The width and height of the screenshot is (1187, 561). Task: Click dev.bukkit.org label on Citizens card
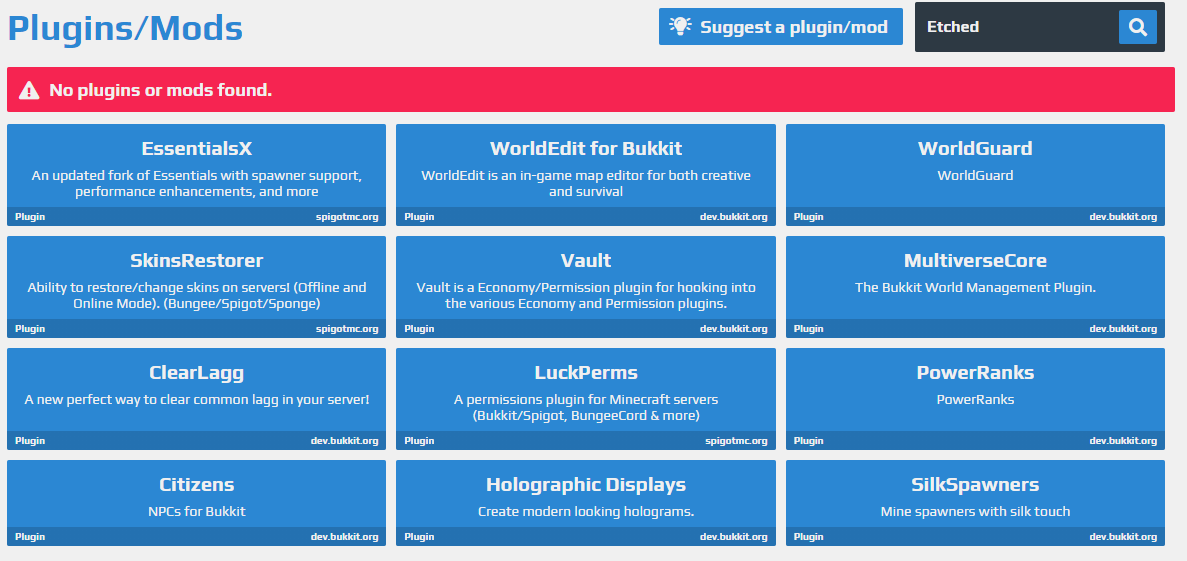[x=344, y=537]
